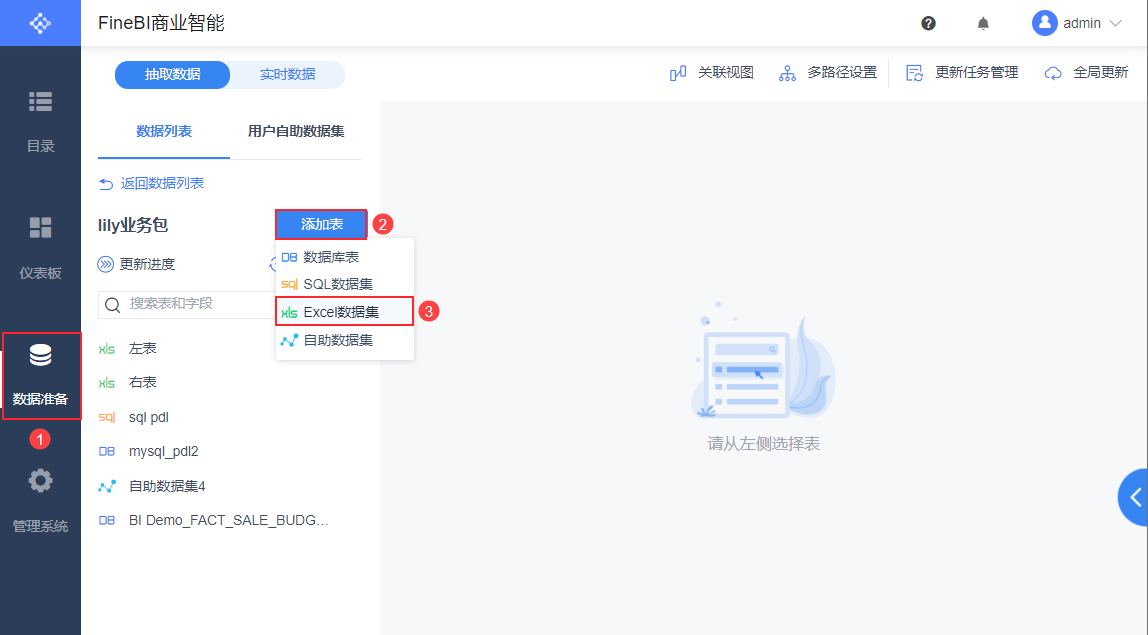Select the 抽取数据 option
The width and height of the screenshot is (1148, 635).
coord(170,75)
